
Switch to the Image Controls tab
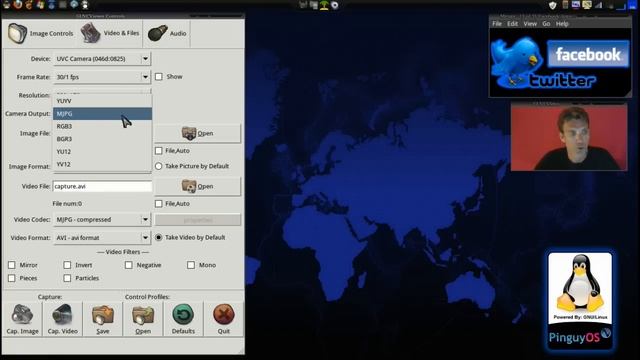click(40, 33)
